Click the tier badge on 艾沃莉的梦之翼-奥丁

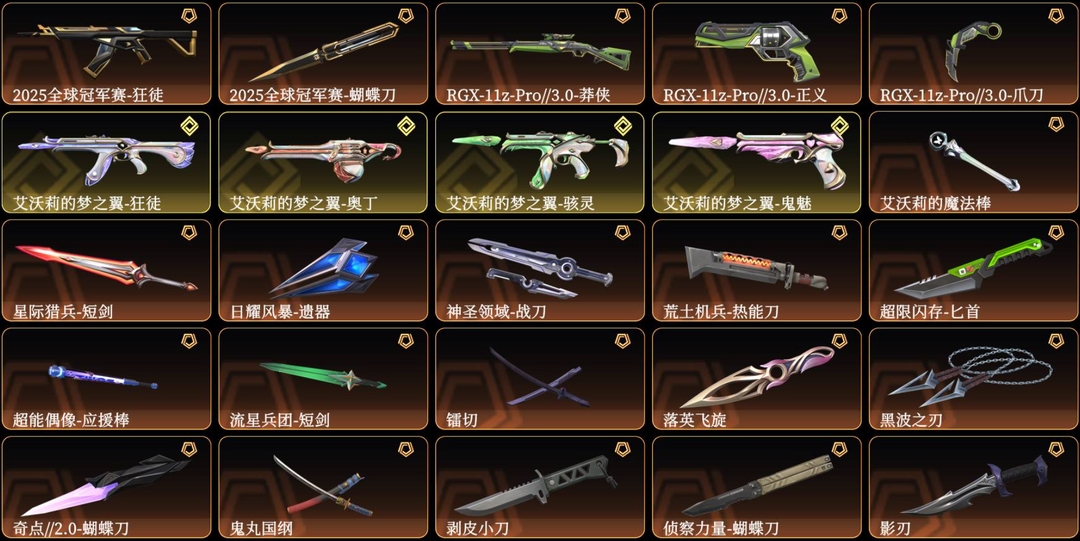point(406,125)
